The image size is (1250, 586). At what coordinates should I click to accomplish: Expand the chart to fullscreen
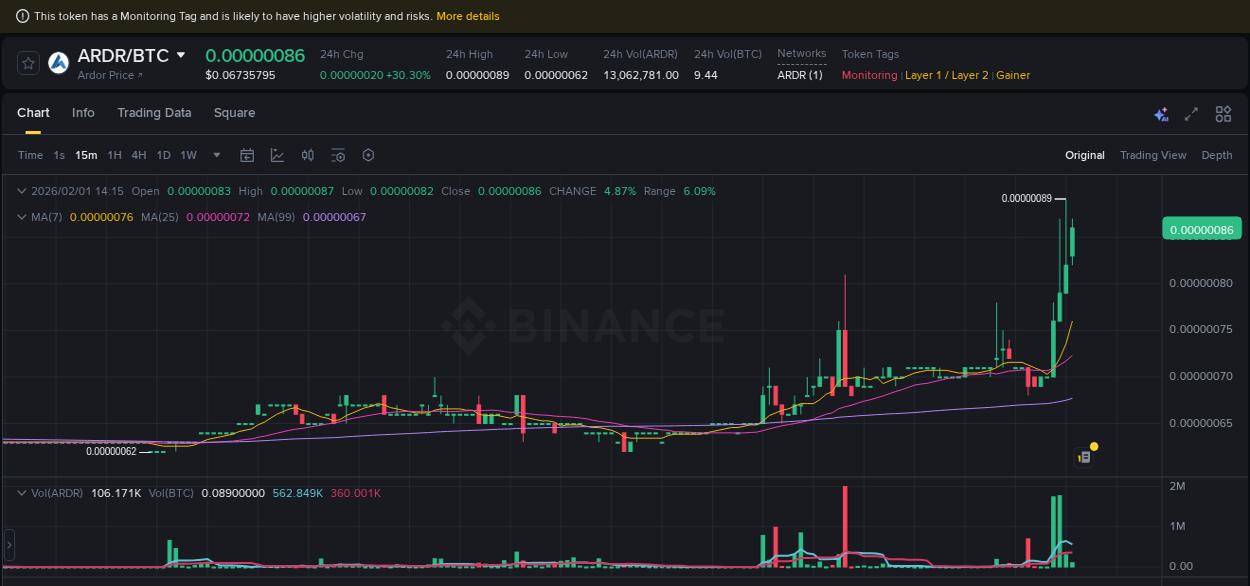[1191, 114]
